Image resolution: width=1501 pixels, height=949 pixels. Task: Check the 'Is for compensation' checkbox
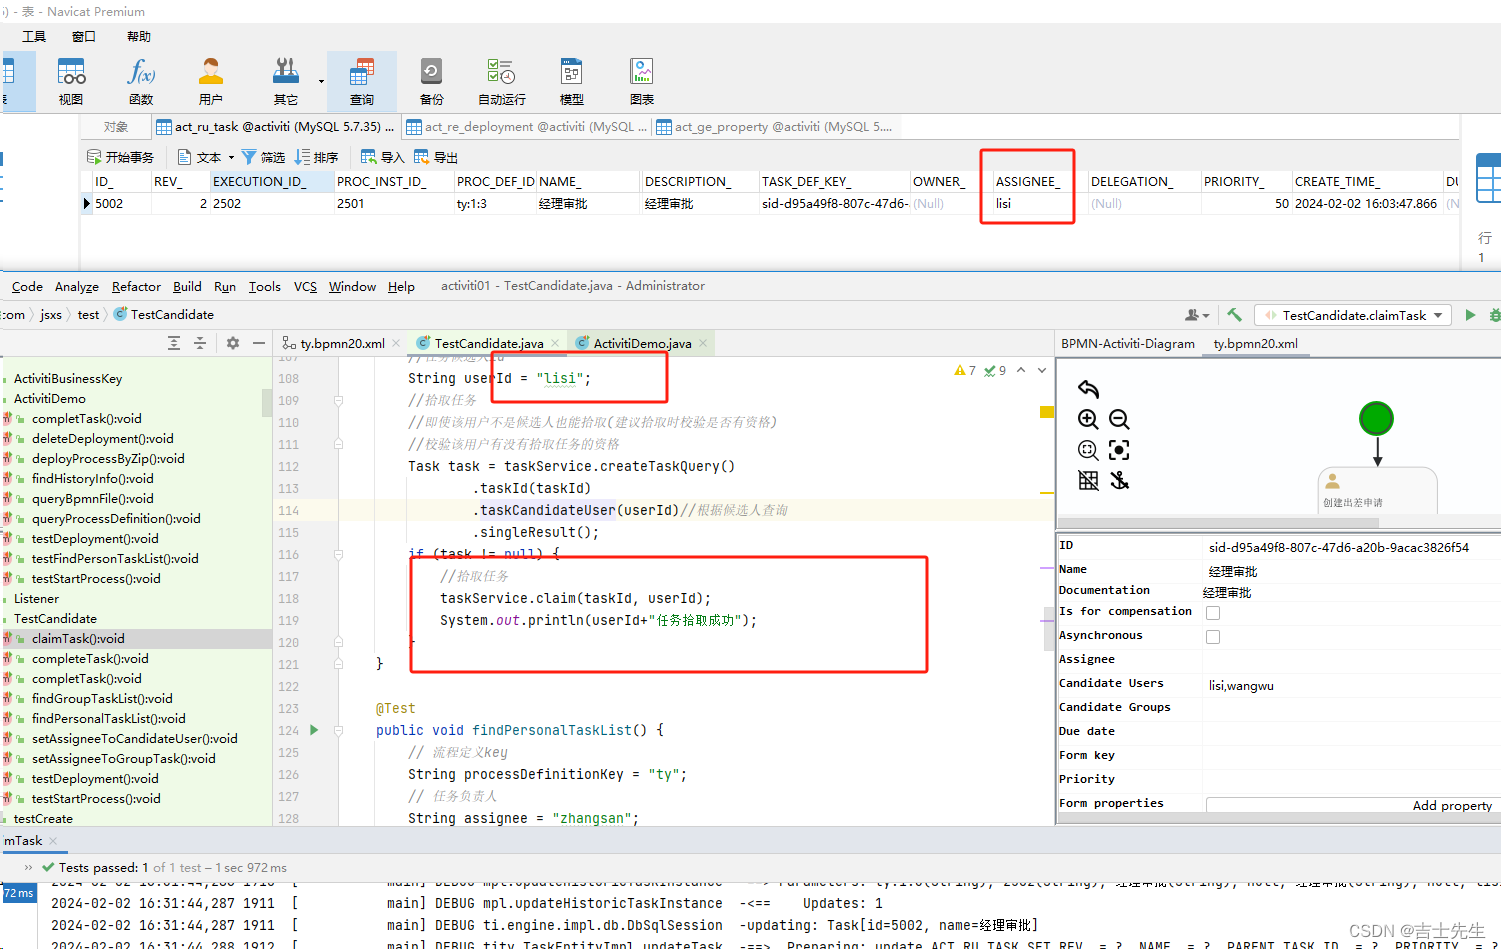click(1213, 613)
